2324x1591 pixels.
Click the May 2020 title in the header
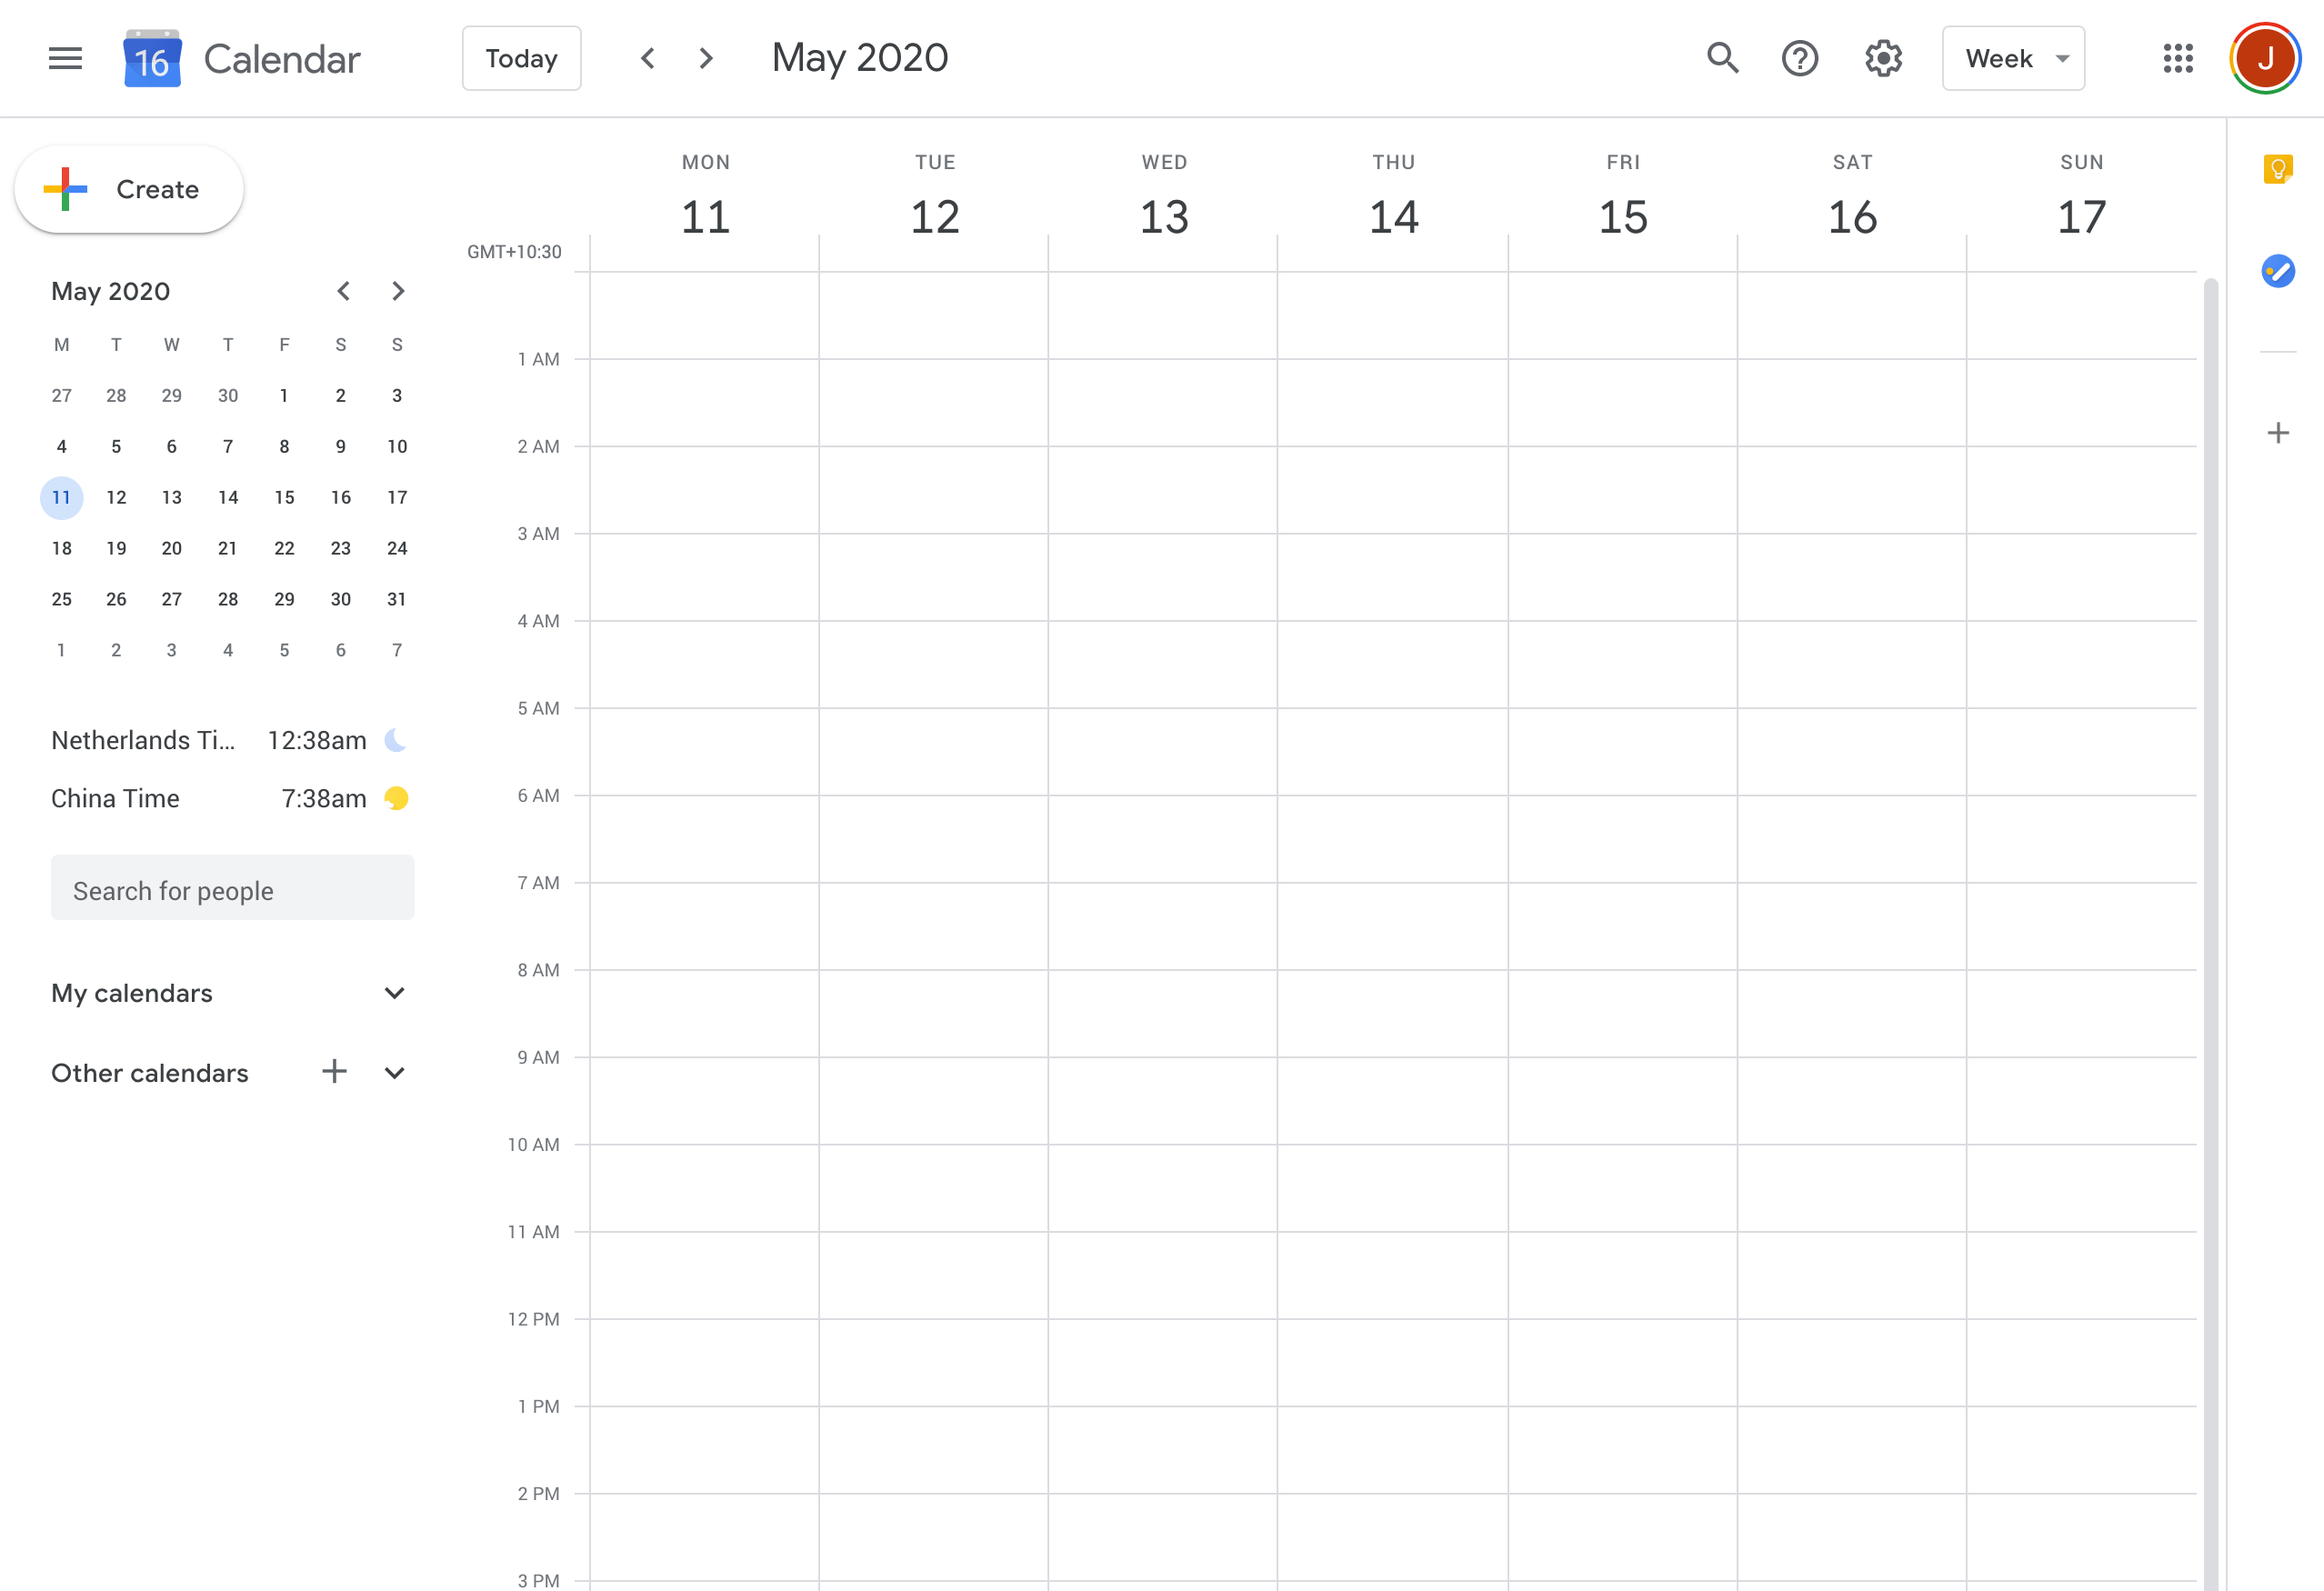click(860, 58)
